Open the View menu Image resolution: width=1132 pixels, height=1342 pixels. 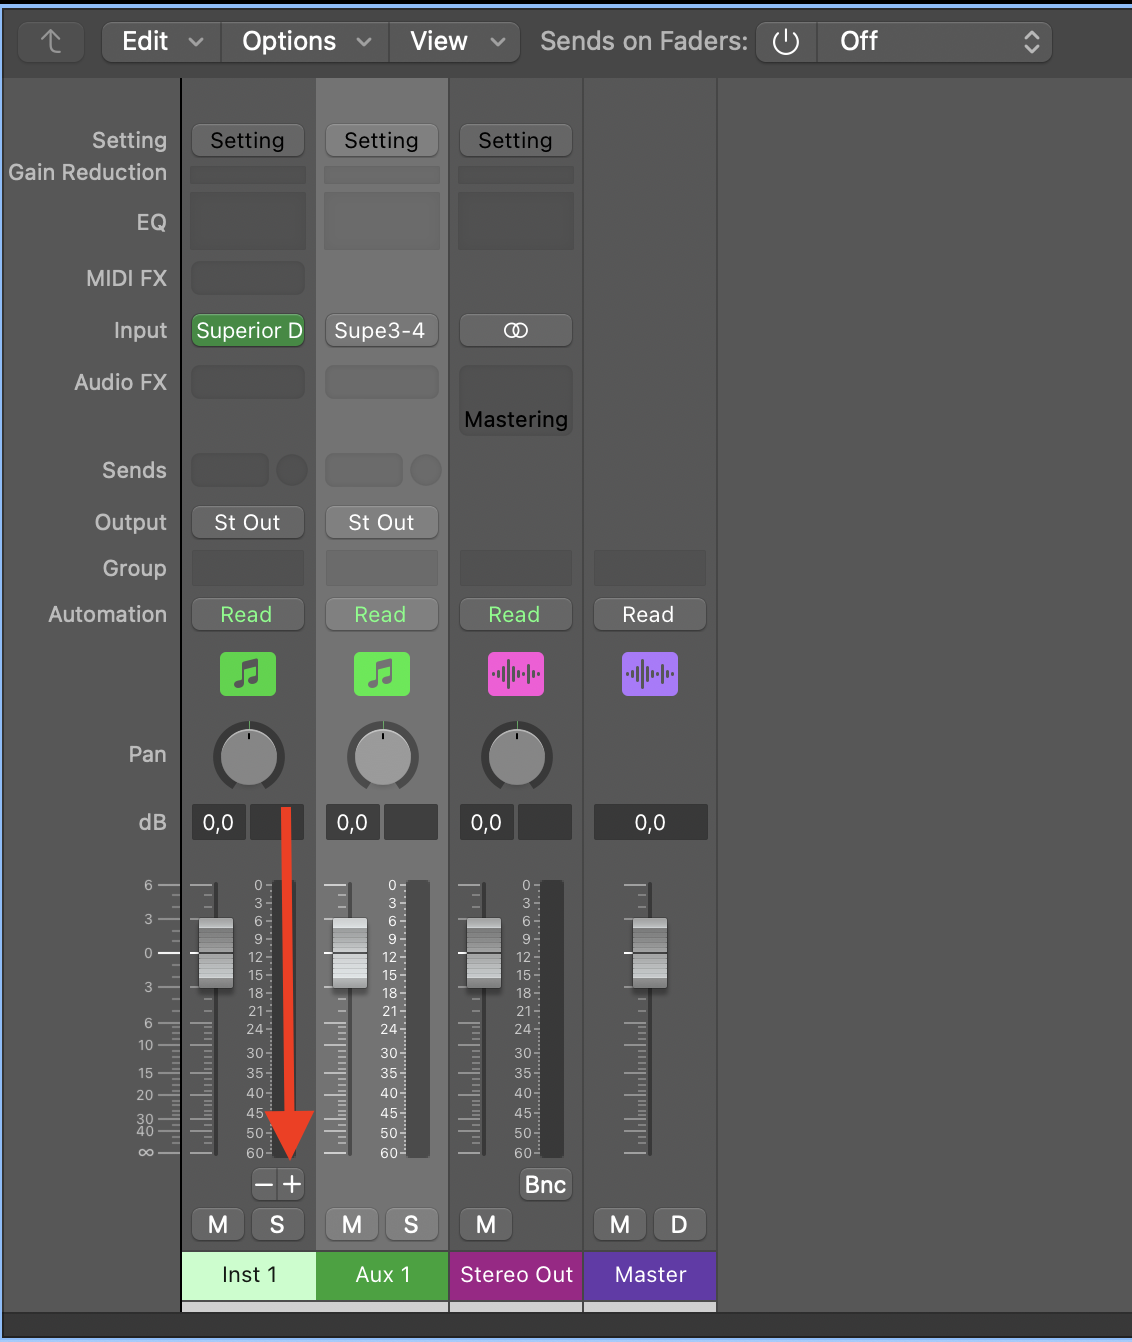(455, 42)
